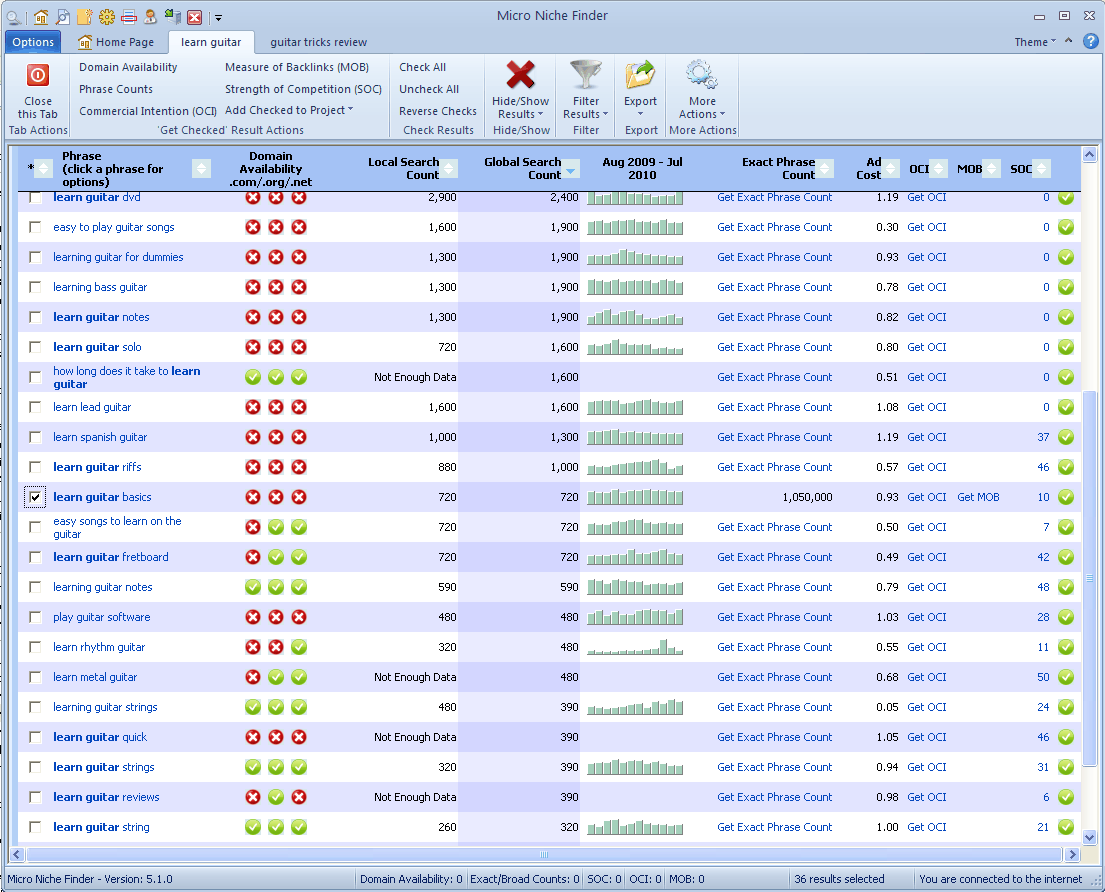1105x892 pixels.
Task: Check the learn guitar fretboard checkbox
Action: click(x=35, y=557)
